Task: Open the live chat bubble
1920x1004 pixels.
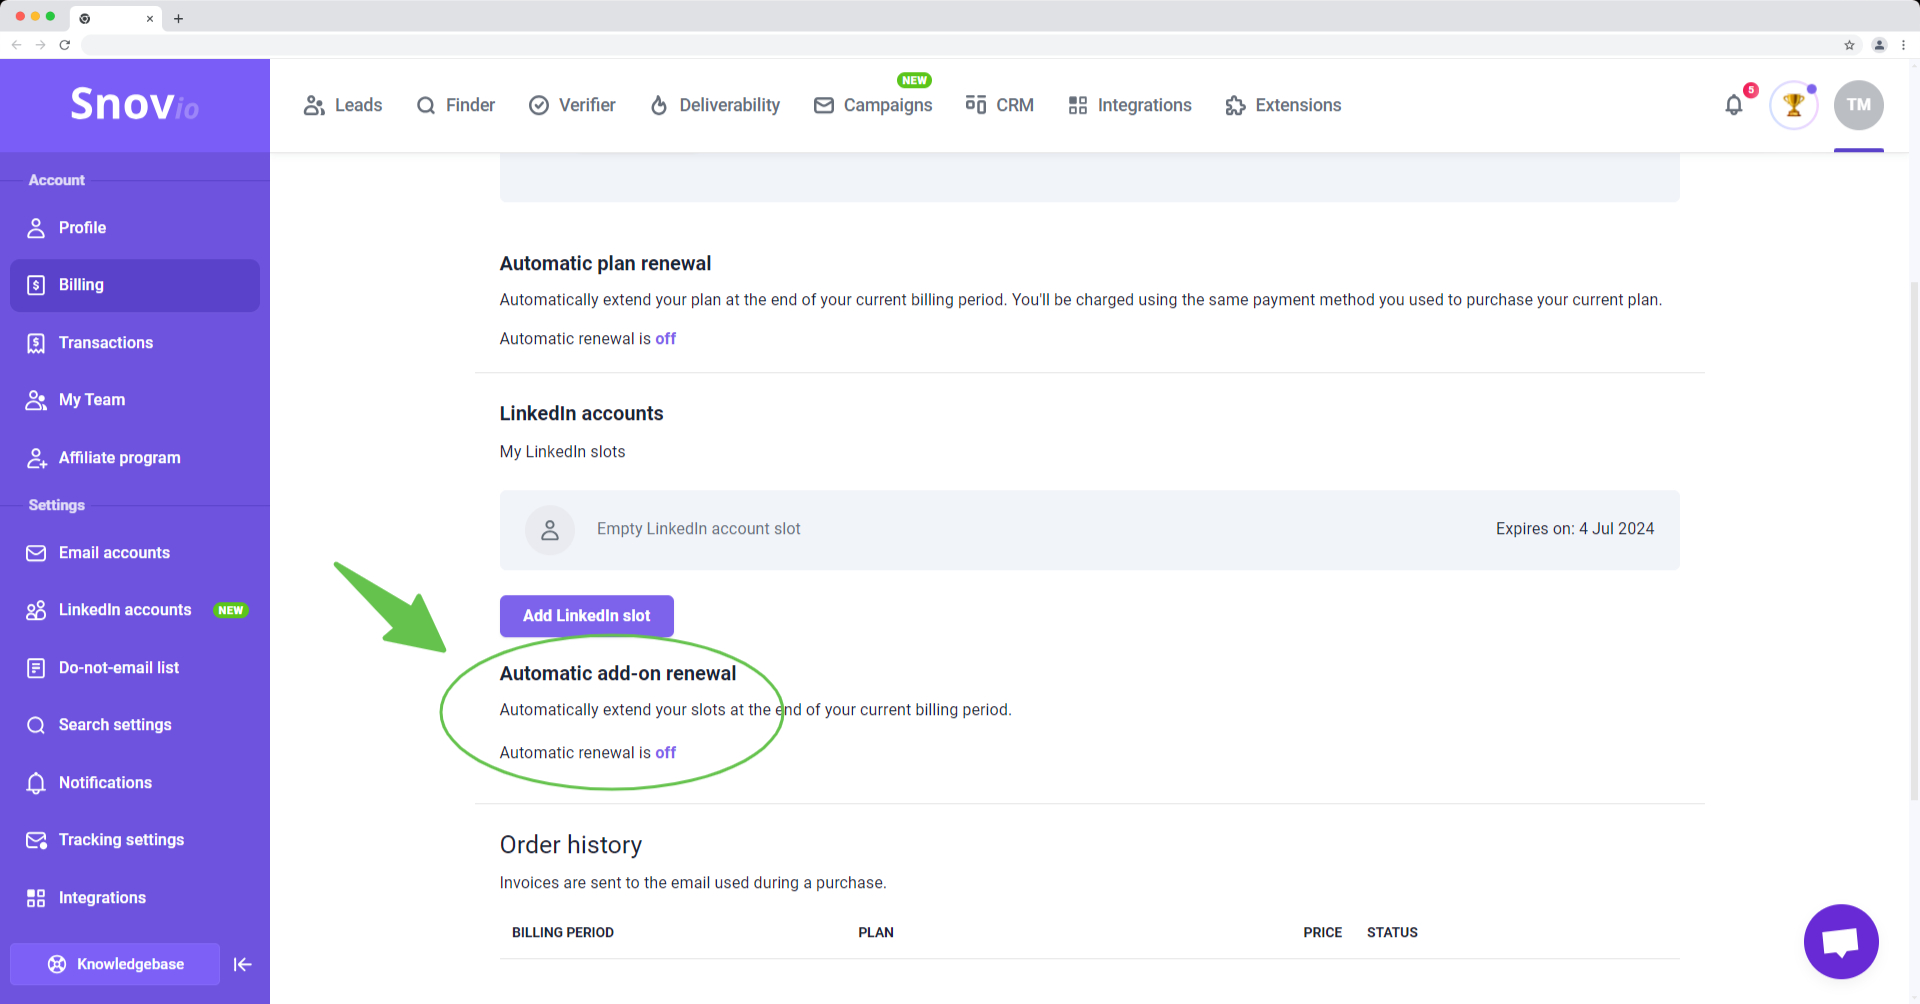Action: tap(1841, 942)
